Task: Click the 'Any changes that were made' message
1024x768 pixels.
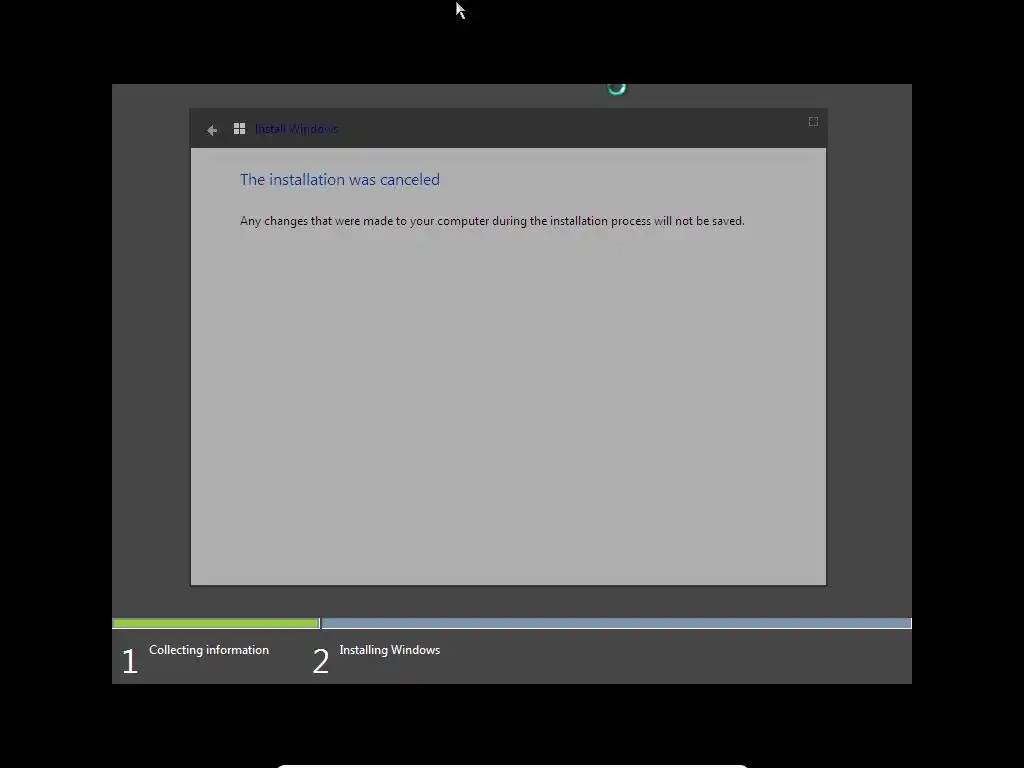Action: click(492, 221)
